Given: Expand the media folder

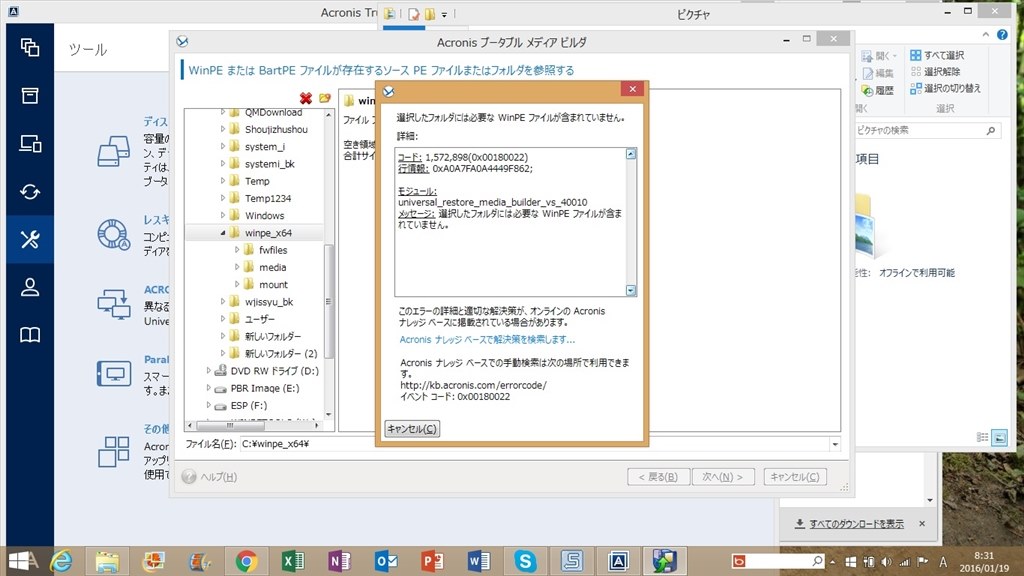Looking at the screenshot, I should [236, 267].
